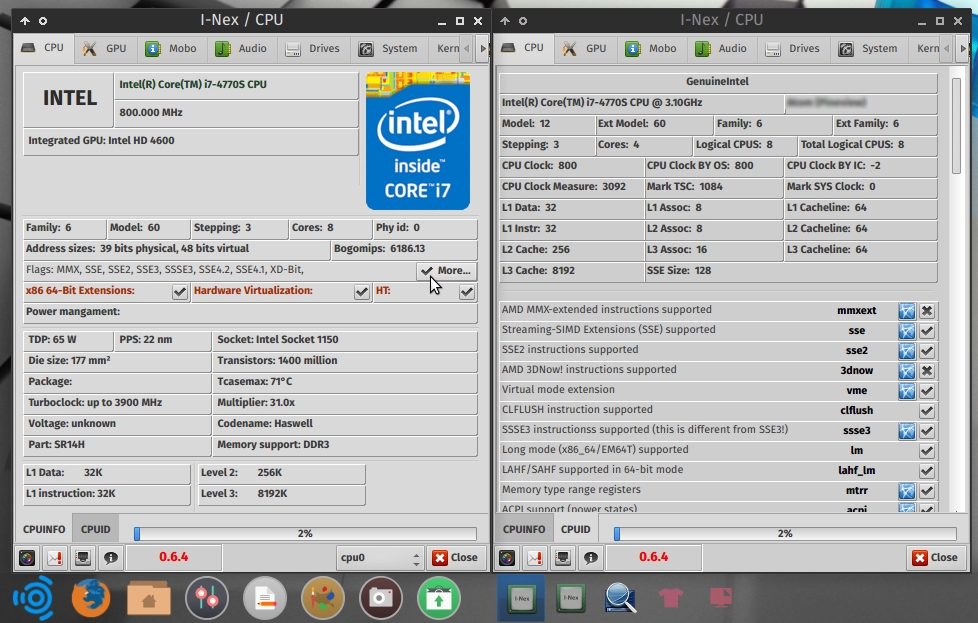This screenshot has height=623, width=978.
Task: Click the right tab-scroll arrow in the left window
Action: 482,49
